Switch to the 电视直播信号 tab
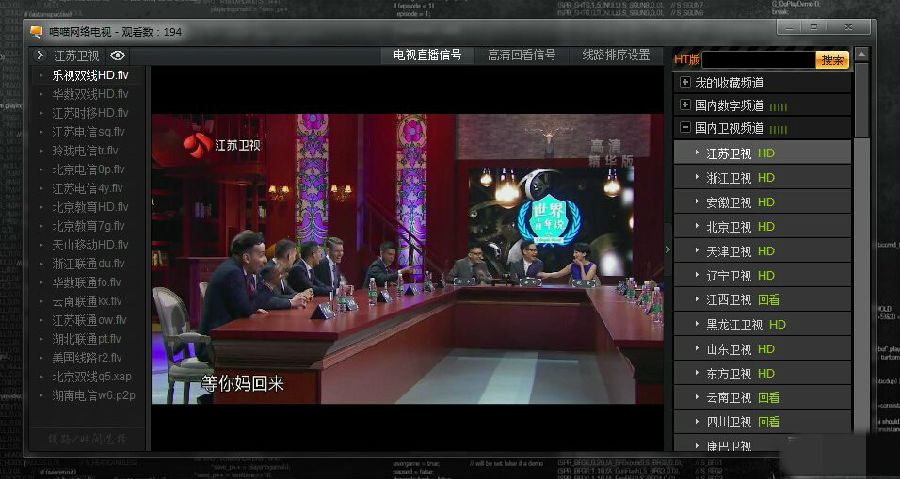The height and width of the screenshot is (479, 900). pos(427,55)
